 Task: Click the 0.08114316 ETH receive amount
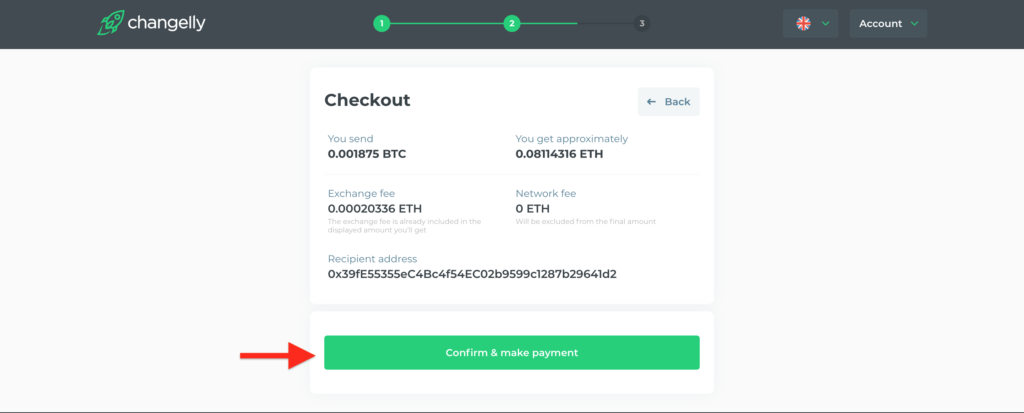click(559, 154)
